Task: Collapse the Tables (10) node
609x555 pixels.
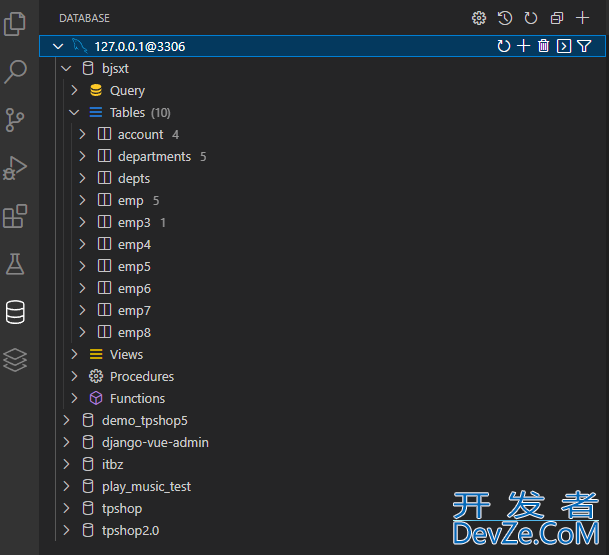Action: coord(74,112)
